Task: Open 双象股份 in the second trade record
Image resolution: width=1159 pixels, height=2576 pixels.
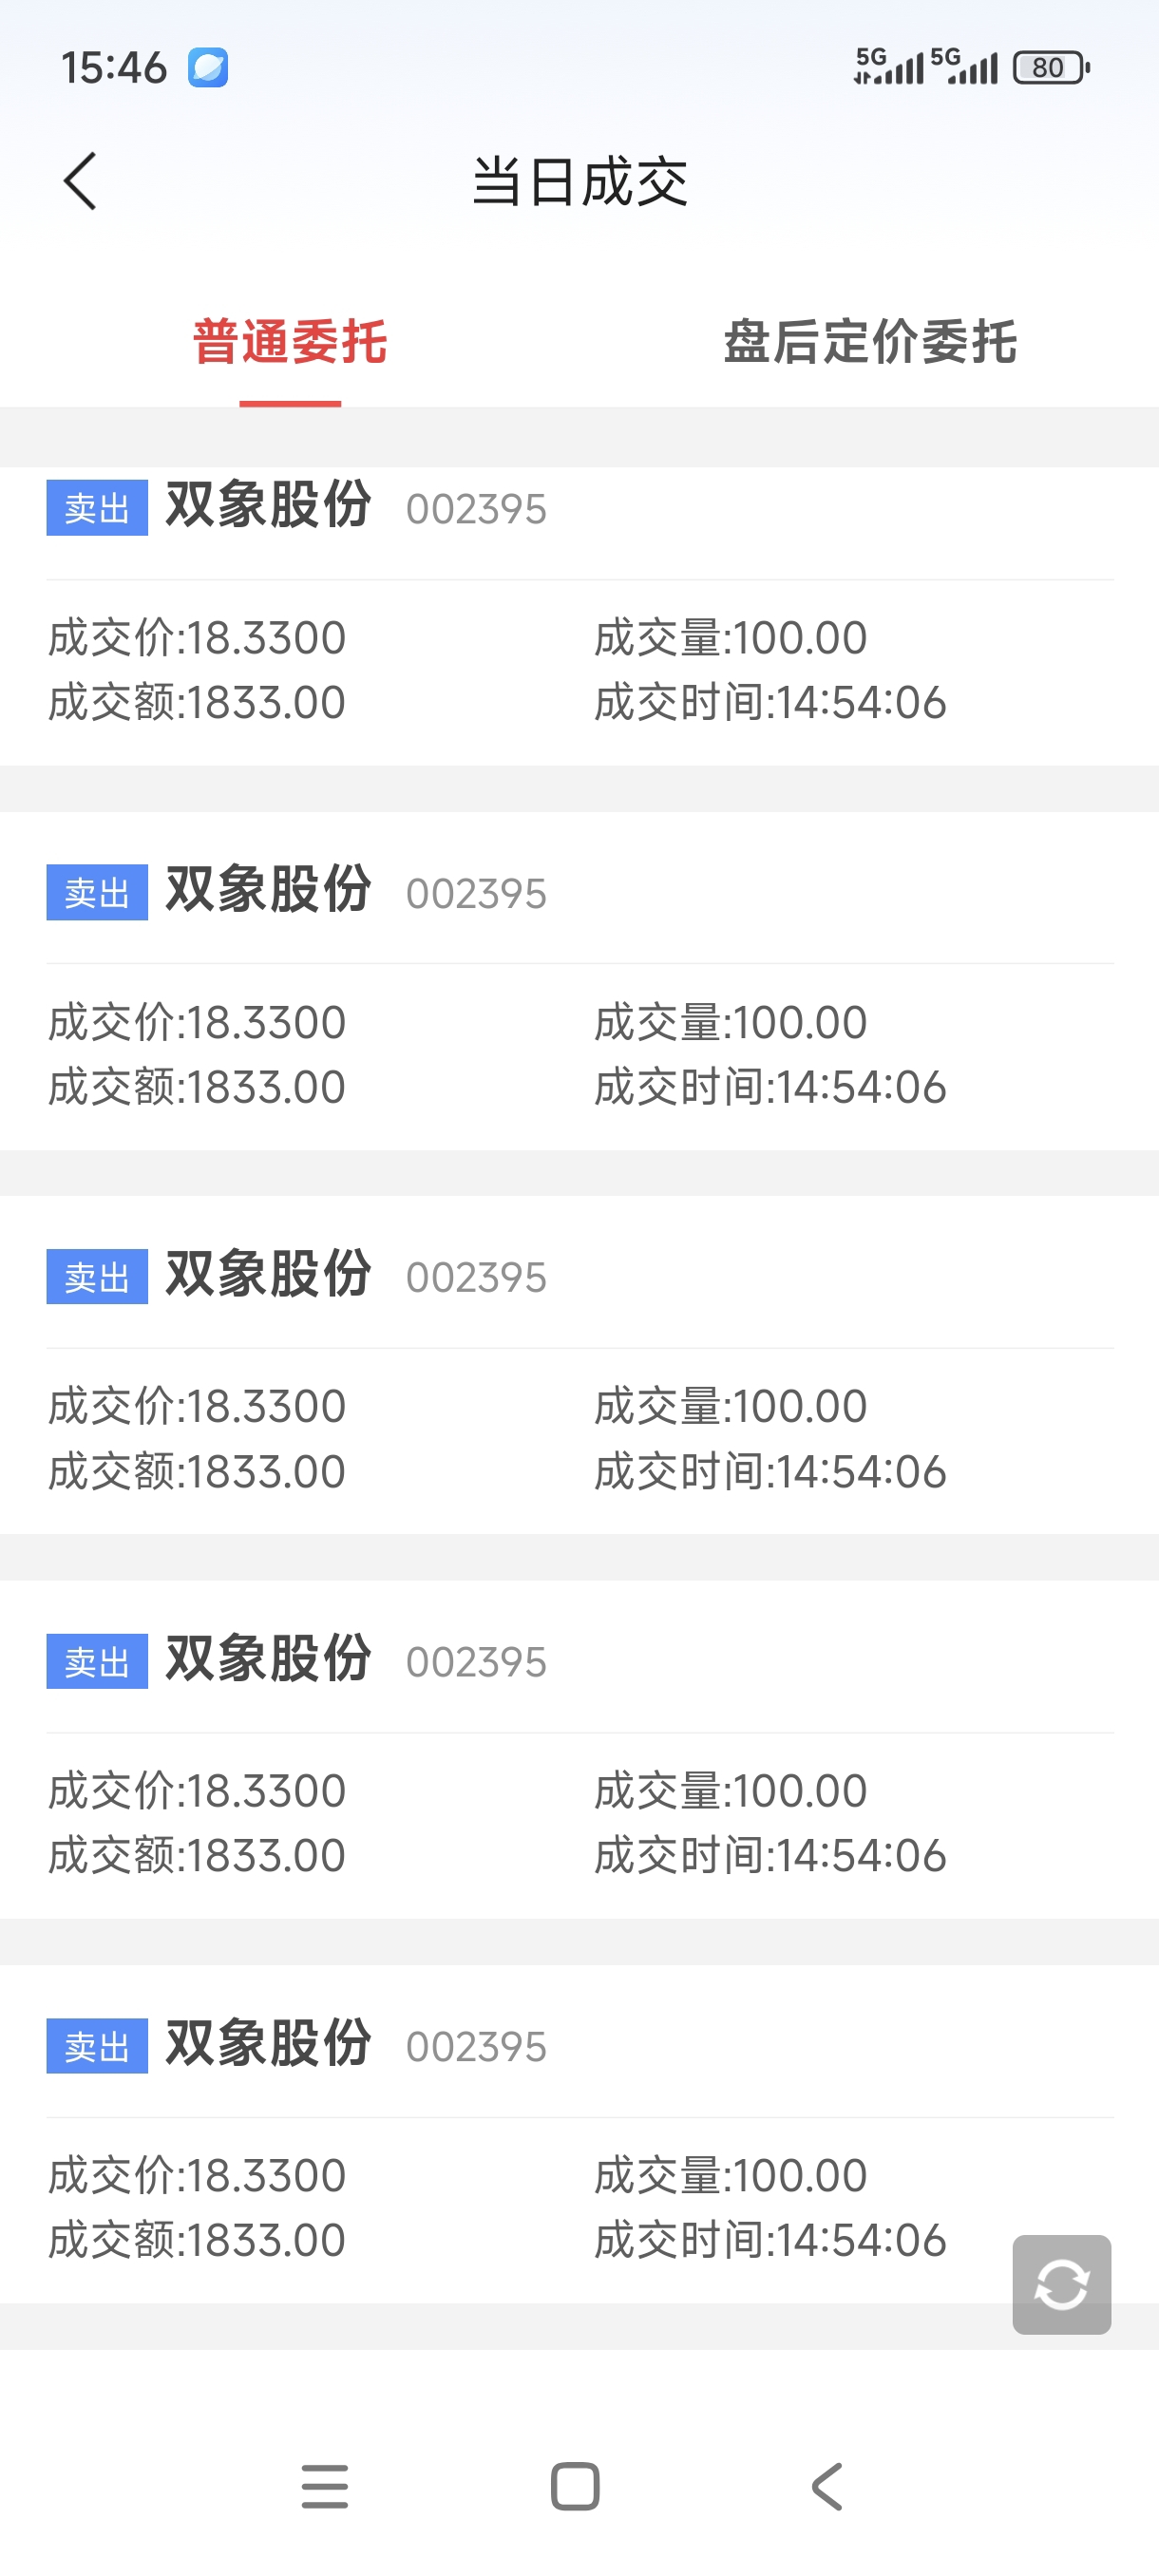Action: click(x=268, y=890)
